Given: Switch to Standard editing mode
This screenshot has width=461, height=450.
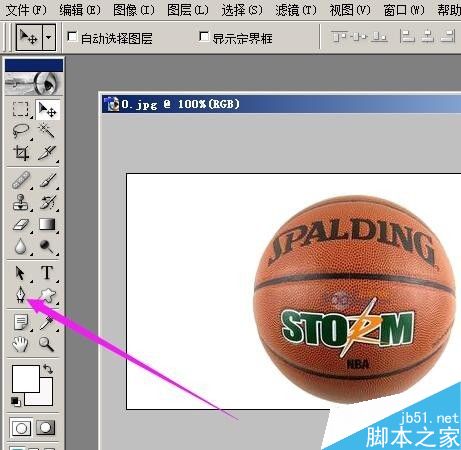Looking at the screenshot, I should point(21,427).
